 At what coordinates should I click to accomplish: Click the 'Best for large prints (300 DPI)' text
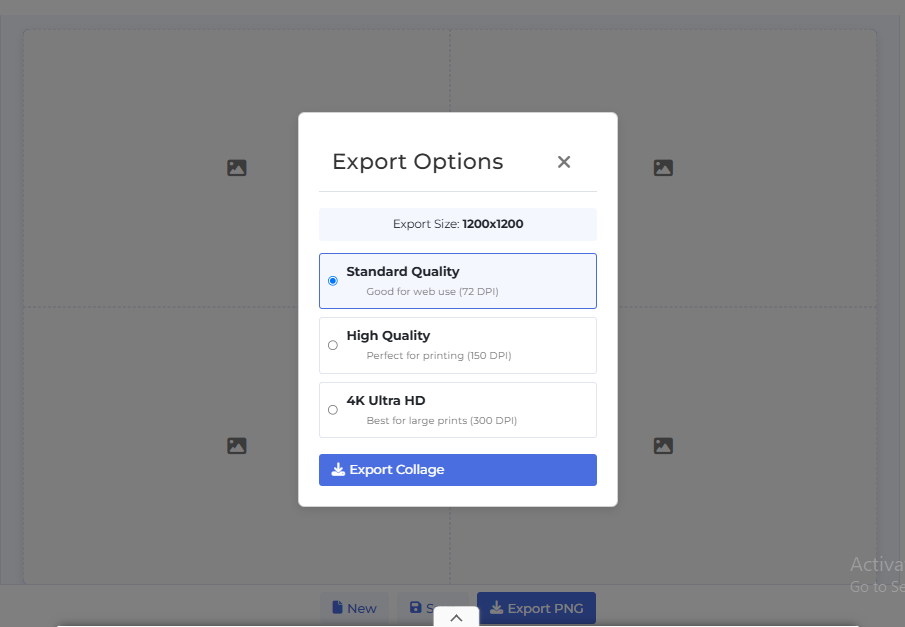[441, 421]
